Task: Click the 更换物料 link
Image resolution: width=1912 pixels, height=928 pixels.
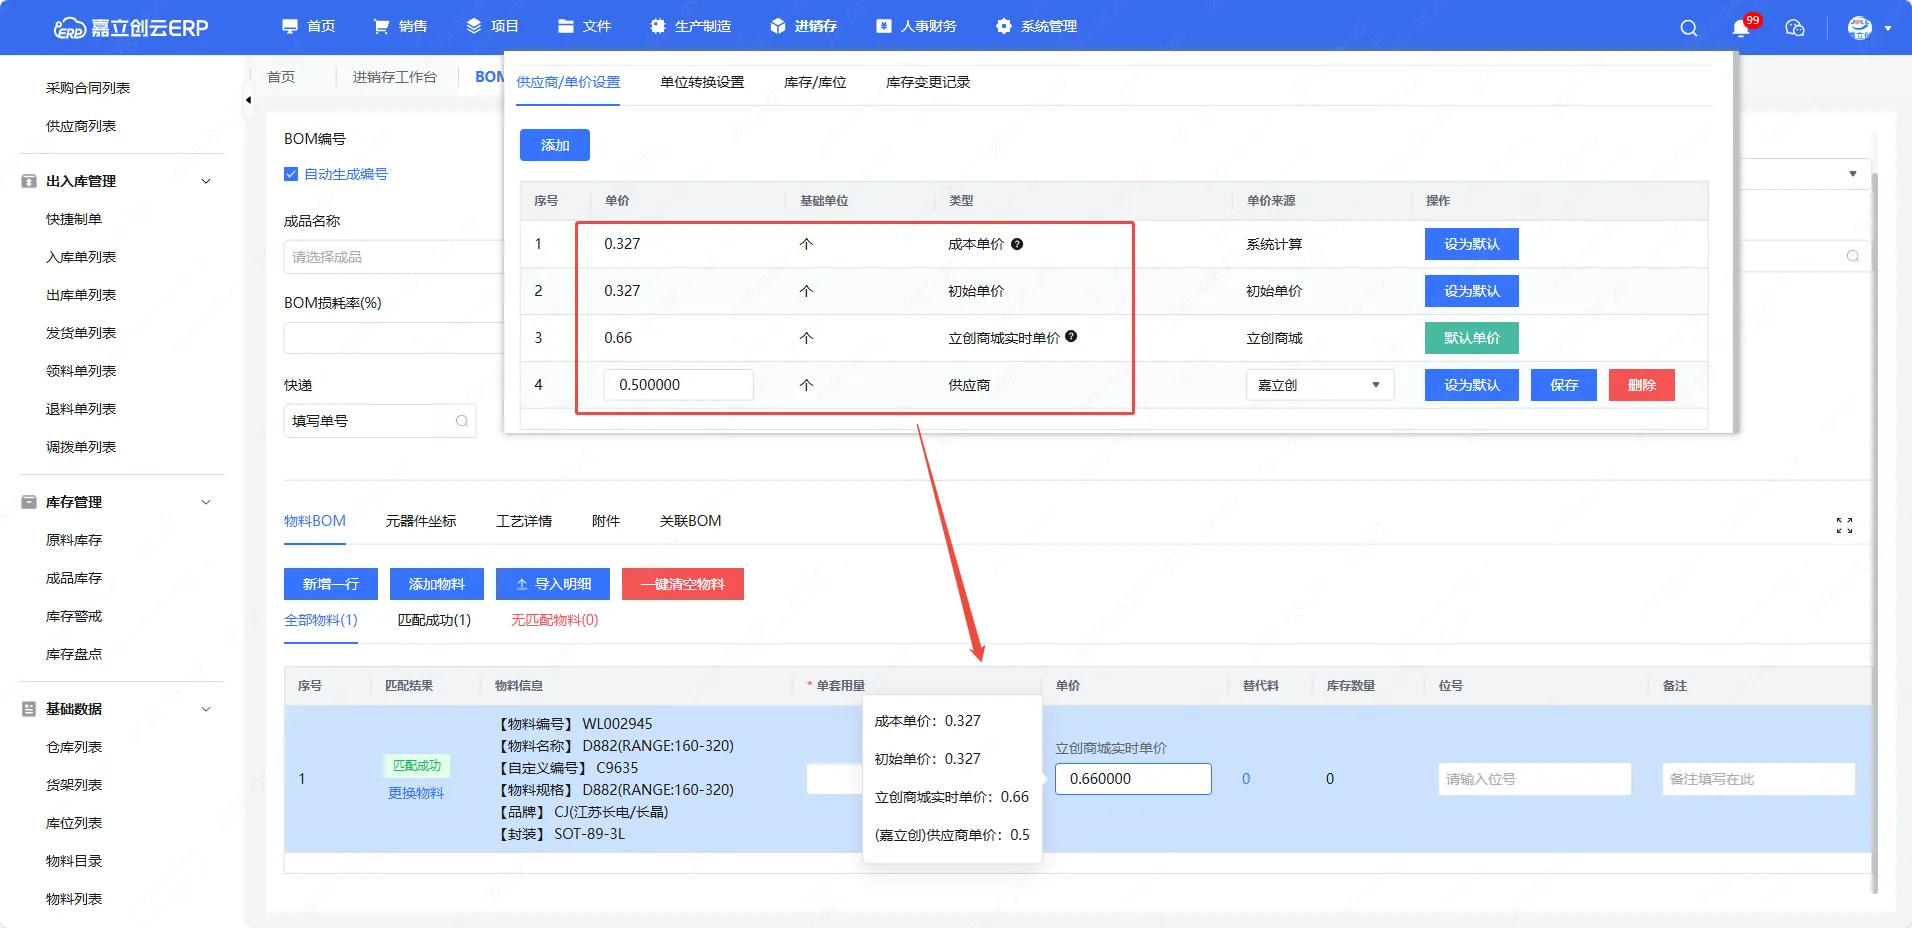Action: tap(416, 793)
